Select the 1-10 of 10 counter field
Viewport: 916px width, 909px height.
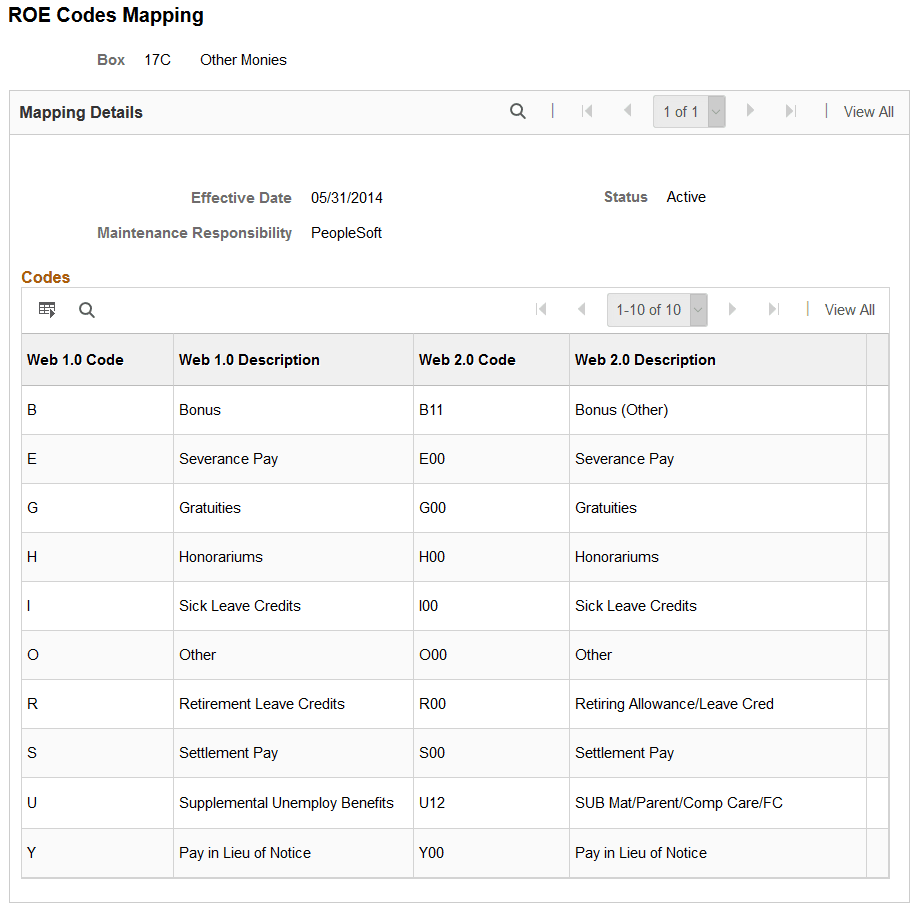(648, 310)
